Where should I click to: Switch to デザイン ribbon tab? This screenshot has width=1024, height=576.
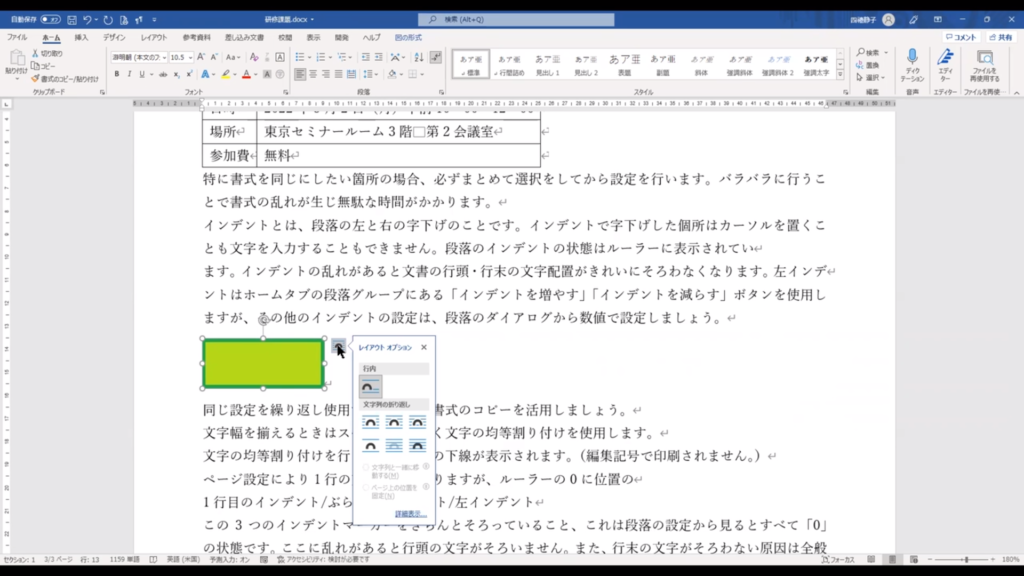[x=114, y=37]
